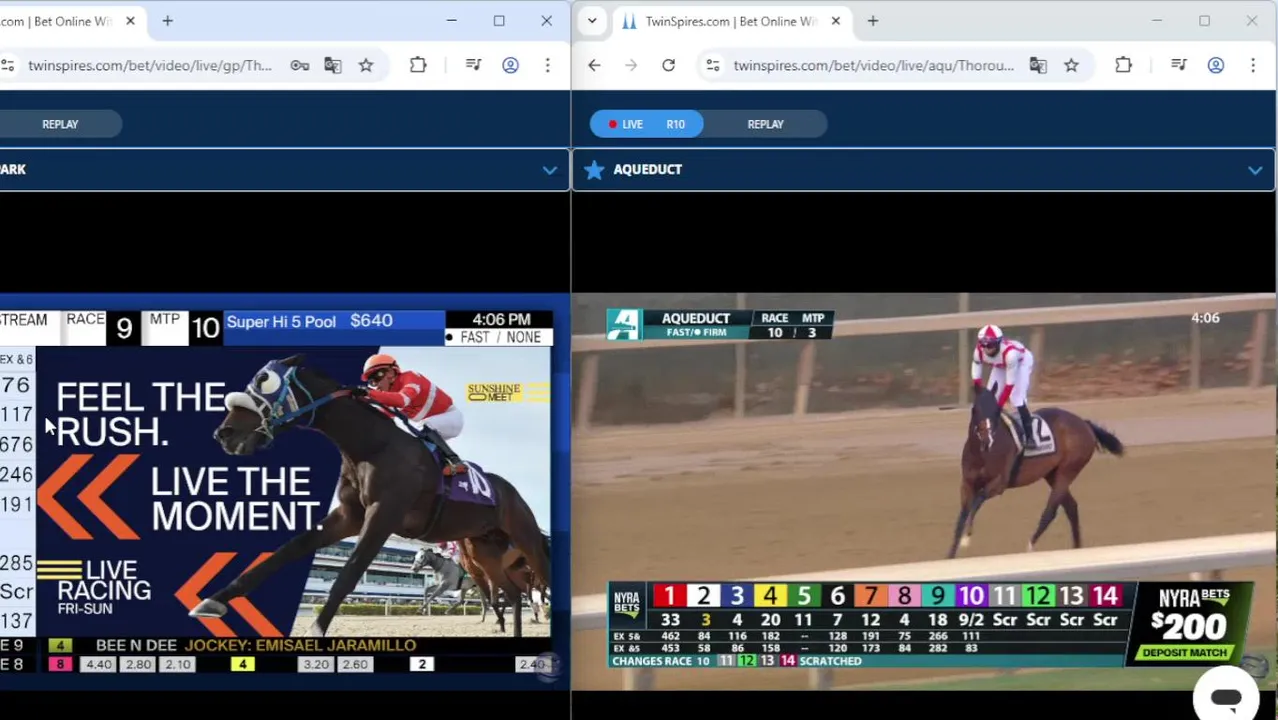Go forward in the right browser window
The width and height of the screenshot is (1278, 720).
(x=631, y=65)
